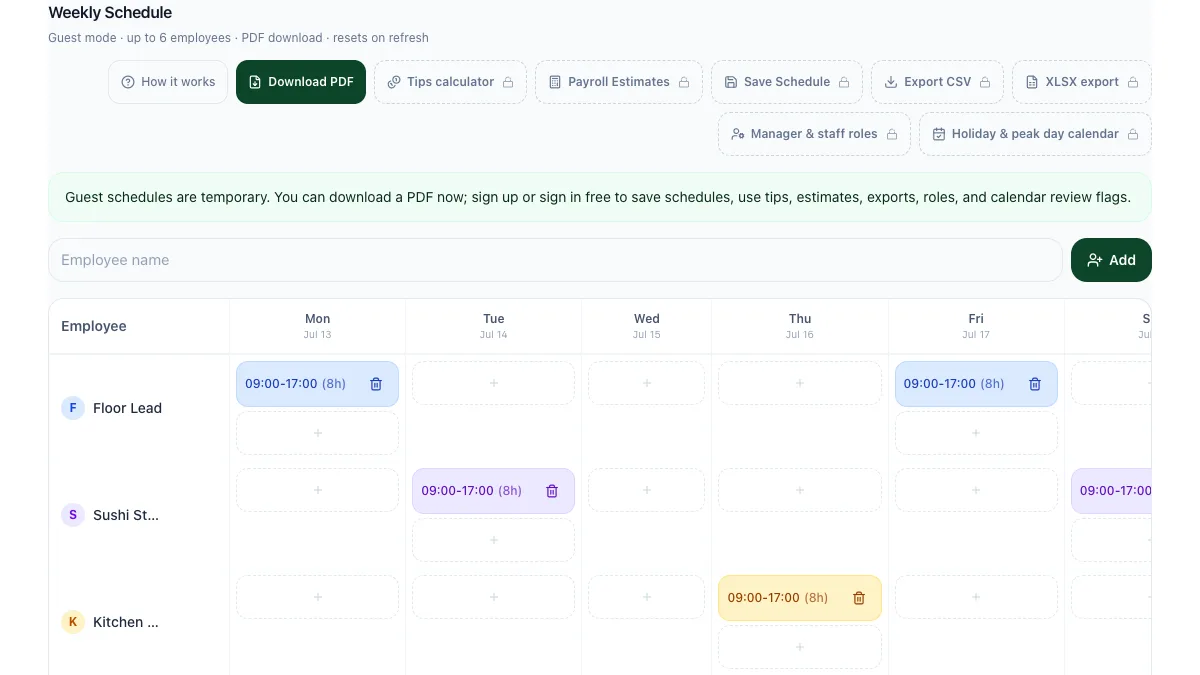
Task: Focus the Employee name input field
Action: pyautogui.click(x=555, y=260)
